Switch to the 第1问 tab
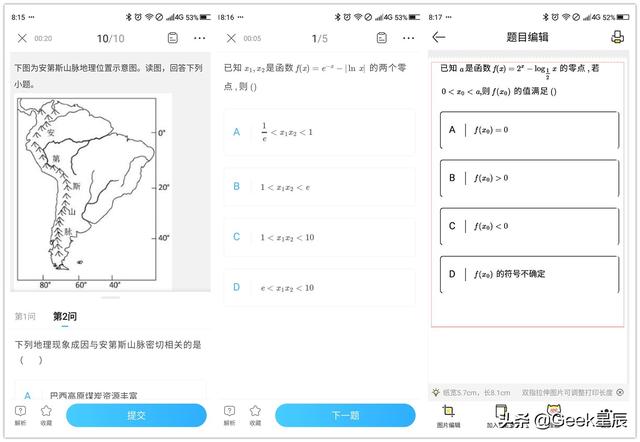Image resolution: width=640 pixels, height=442 pixels. click(25, 316)
